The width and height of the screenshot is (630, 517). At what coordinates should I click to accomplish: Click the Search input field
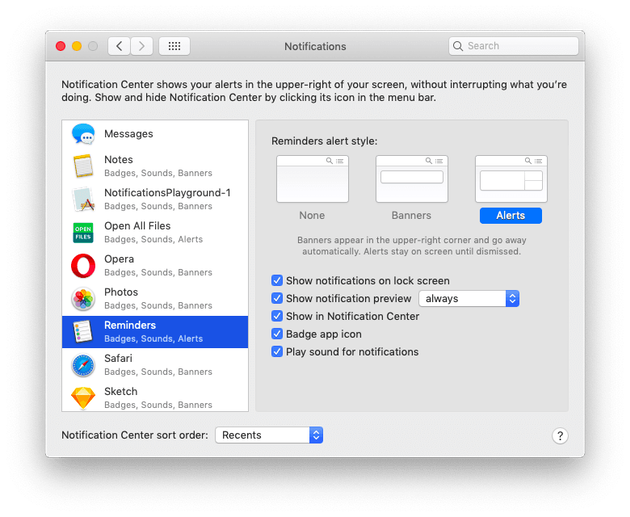point(513,46)
